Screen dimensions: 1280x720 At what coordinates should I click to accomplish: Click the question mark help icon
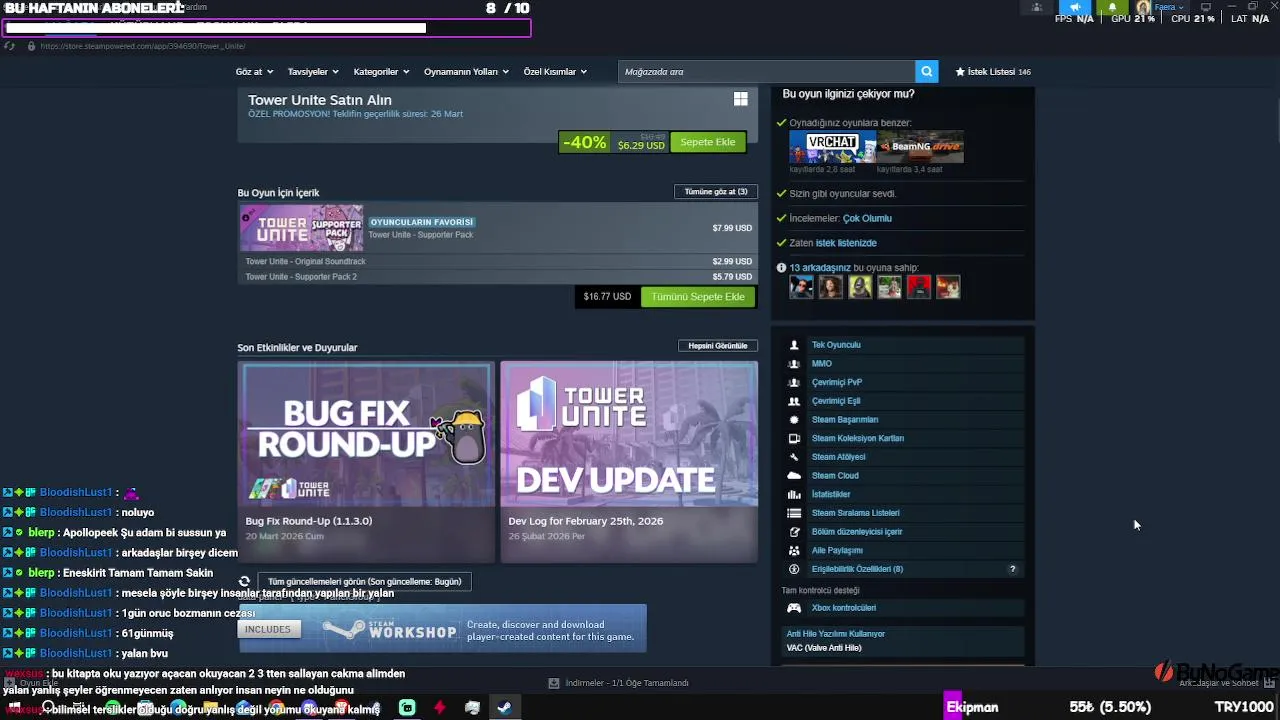pyautogui.click(x=1012, y=569)
